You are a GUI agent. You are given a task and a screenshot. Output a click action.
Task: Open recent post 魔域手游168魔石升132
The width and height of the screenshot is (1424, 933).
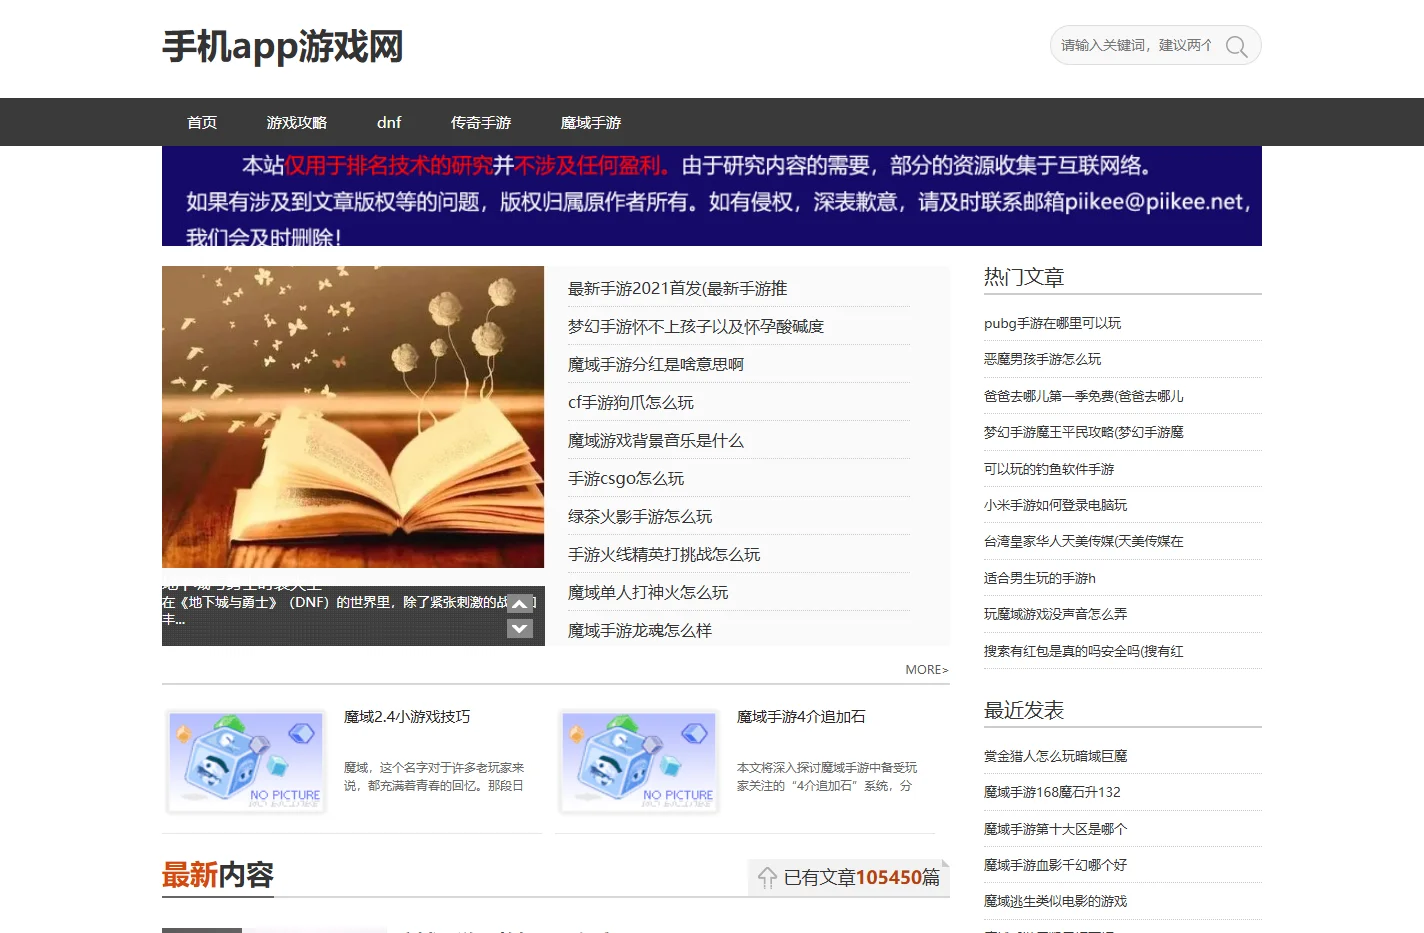pos(1052,792)
